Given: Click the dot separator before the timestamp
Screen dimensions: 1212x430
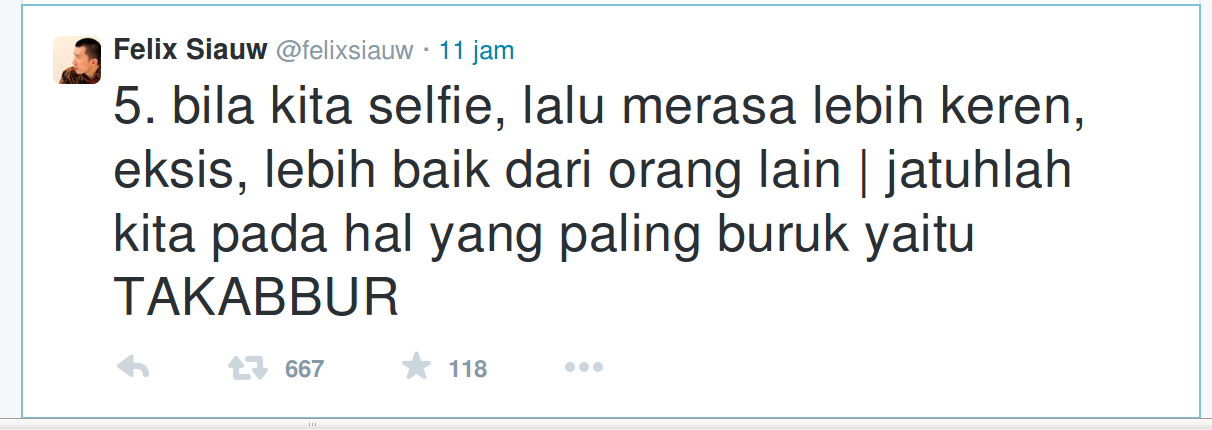Looking at the screenshot, I should click(x=427, y=52).
